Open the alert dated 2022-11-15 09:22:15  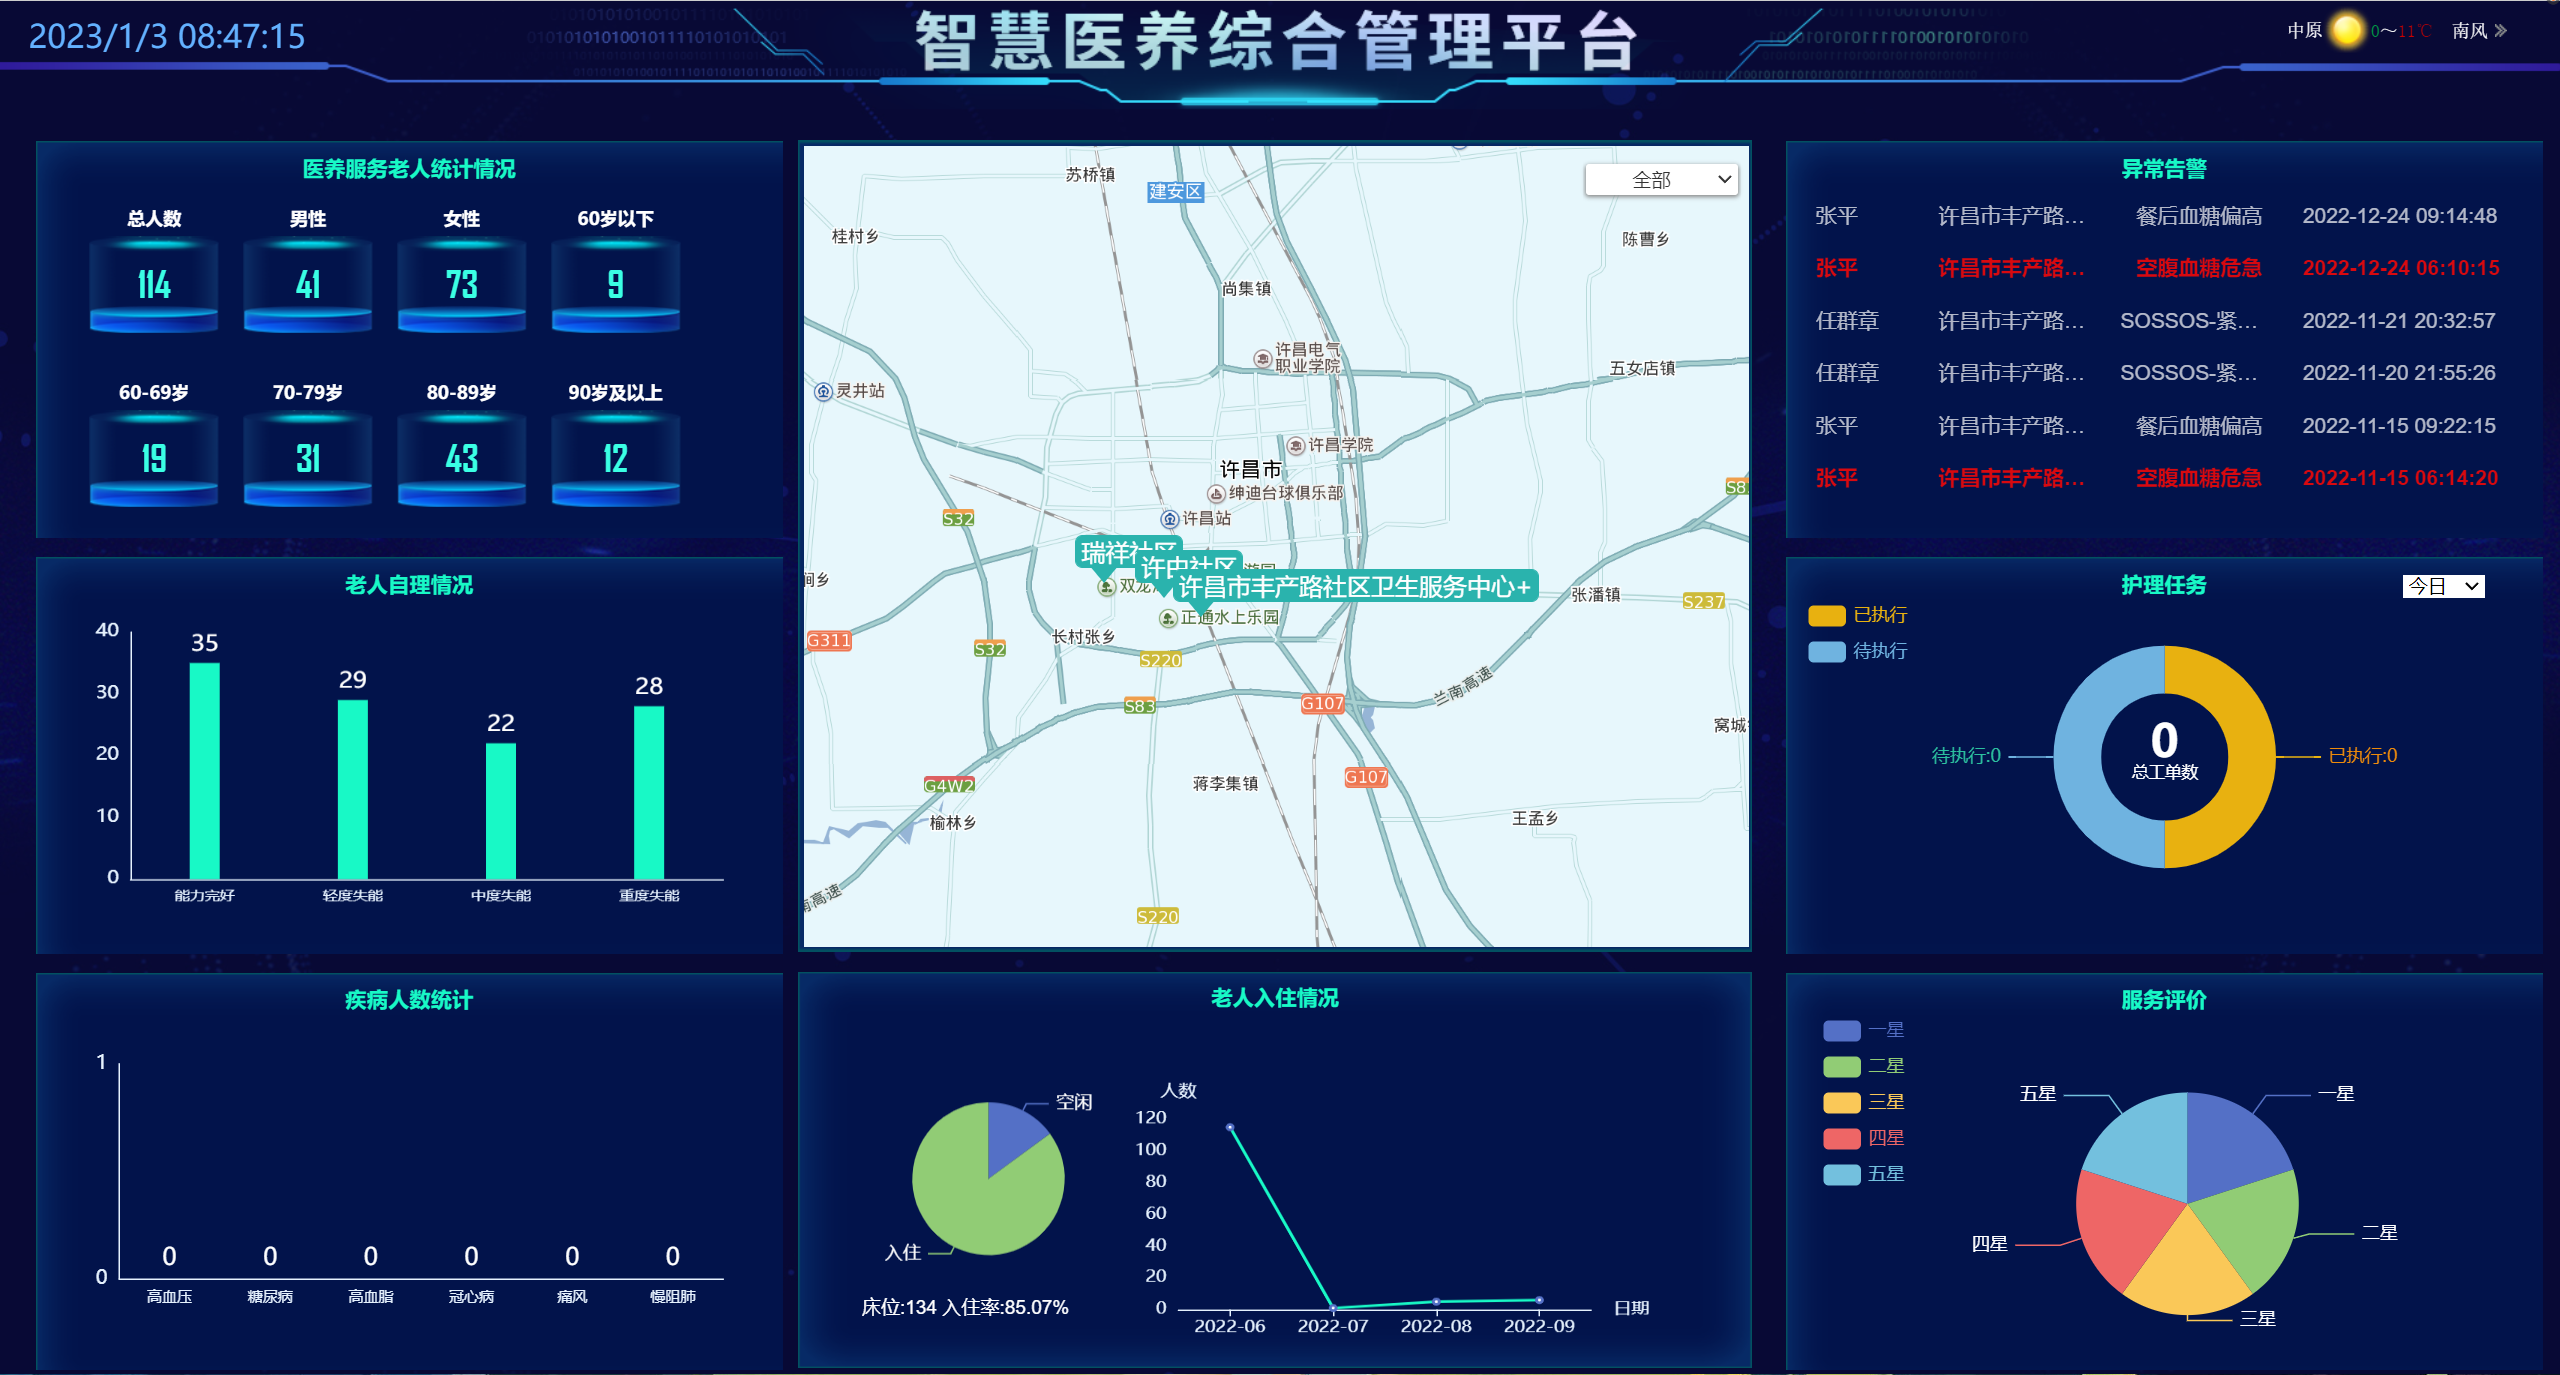coord(2156,426)
